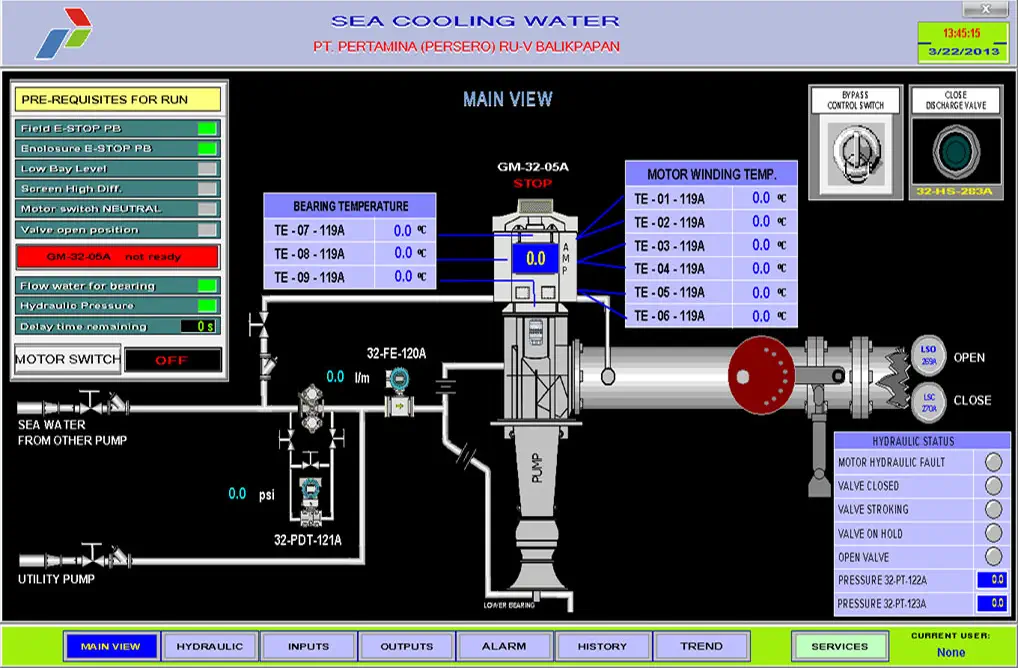This screenshot has width=1018, height=668.
Task: Click the 32-PDT-121A pressure transmitter icon
Action: click(309, 495)
